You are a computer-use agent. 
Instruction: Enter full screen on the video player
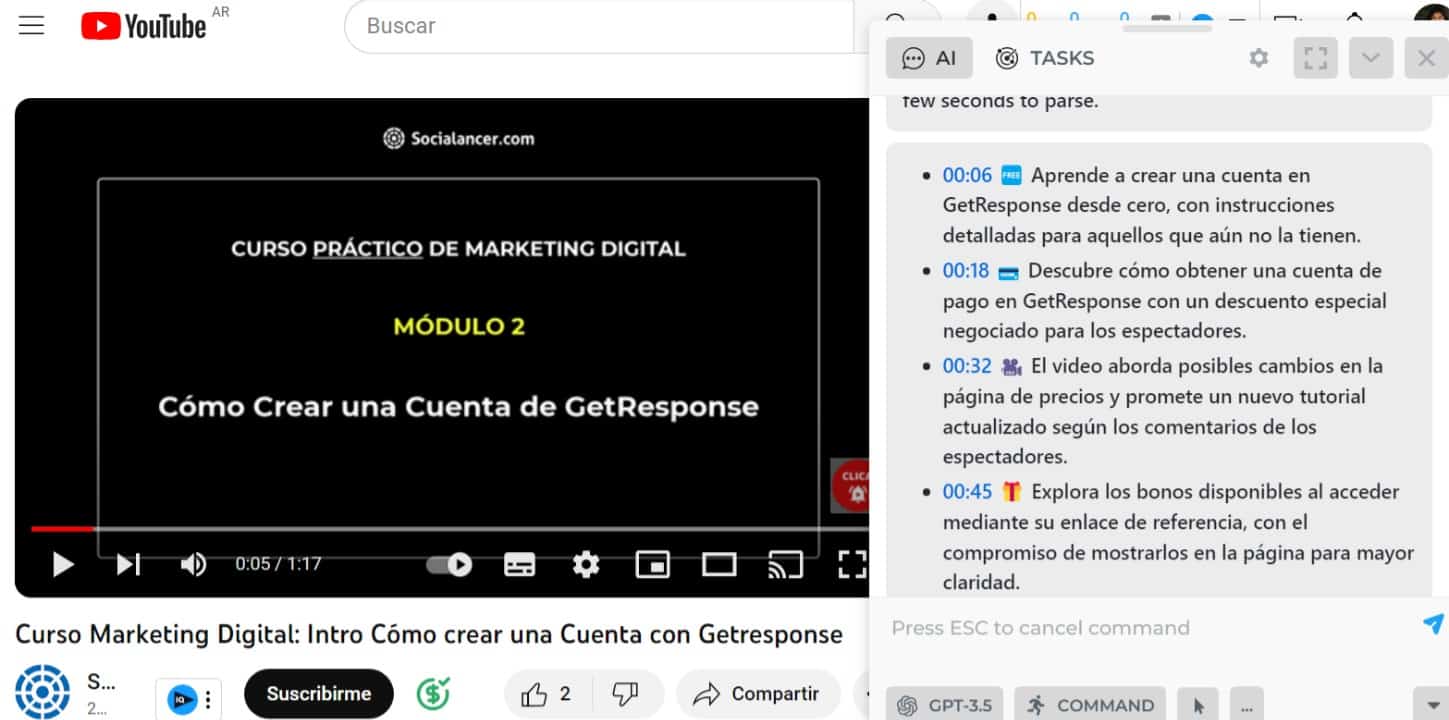tap(852, 565)
